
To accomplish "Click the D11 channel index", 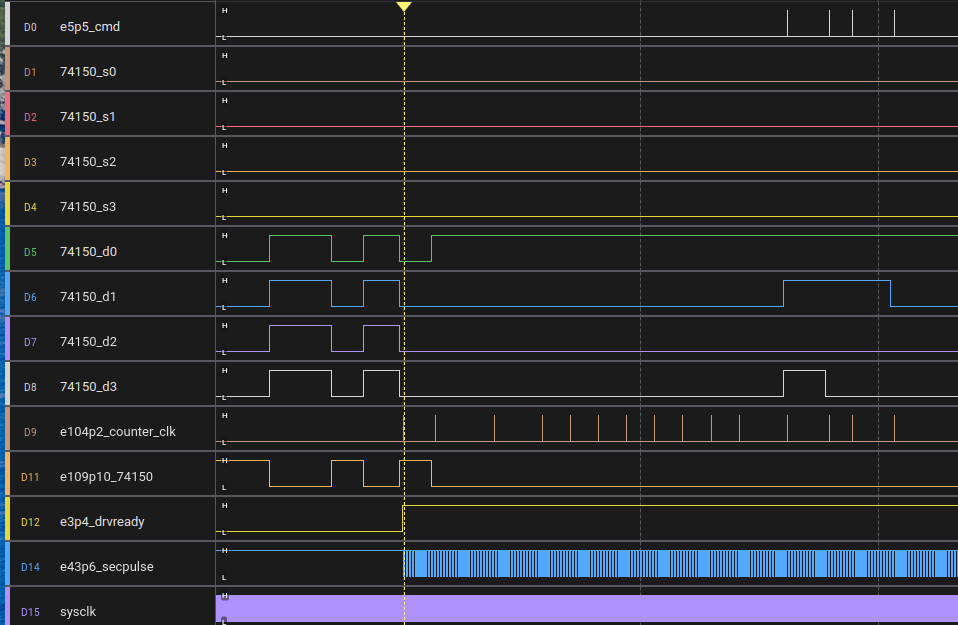I will 30,477.
